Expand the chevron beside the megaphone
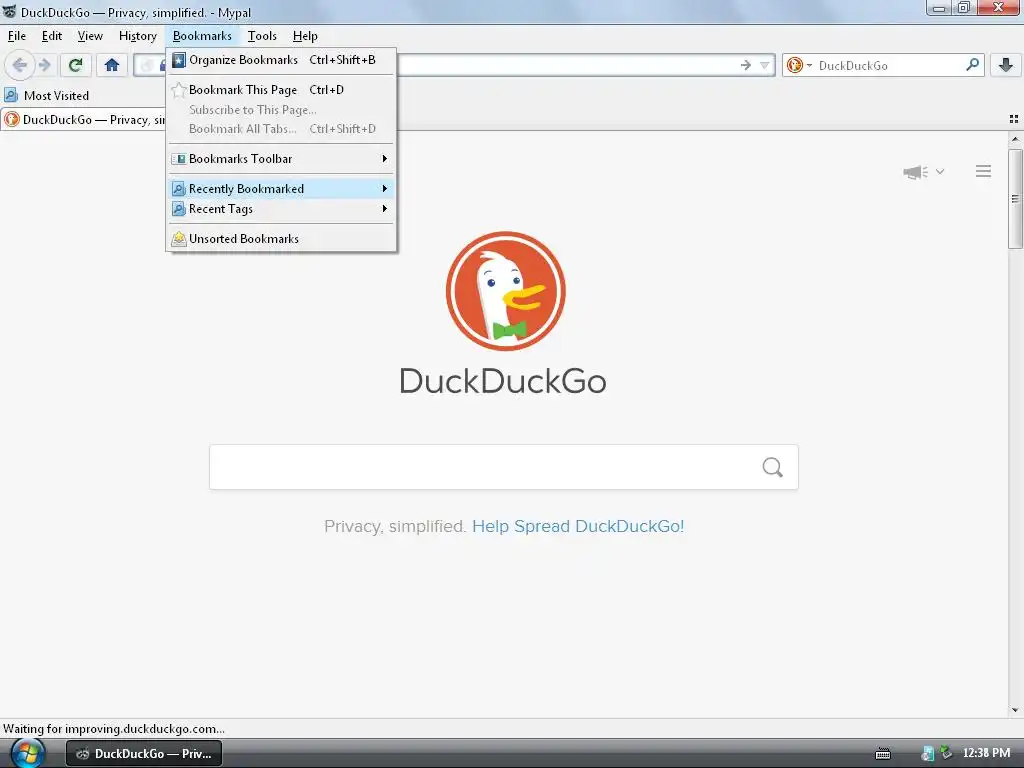Screen dimensions: 1024x768 coord(940,172)
